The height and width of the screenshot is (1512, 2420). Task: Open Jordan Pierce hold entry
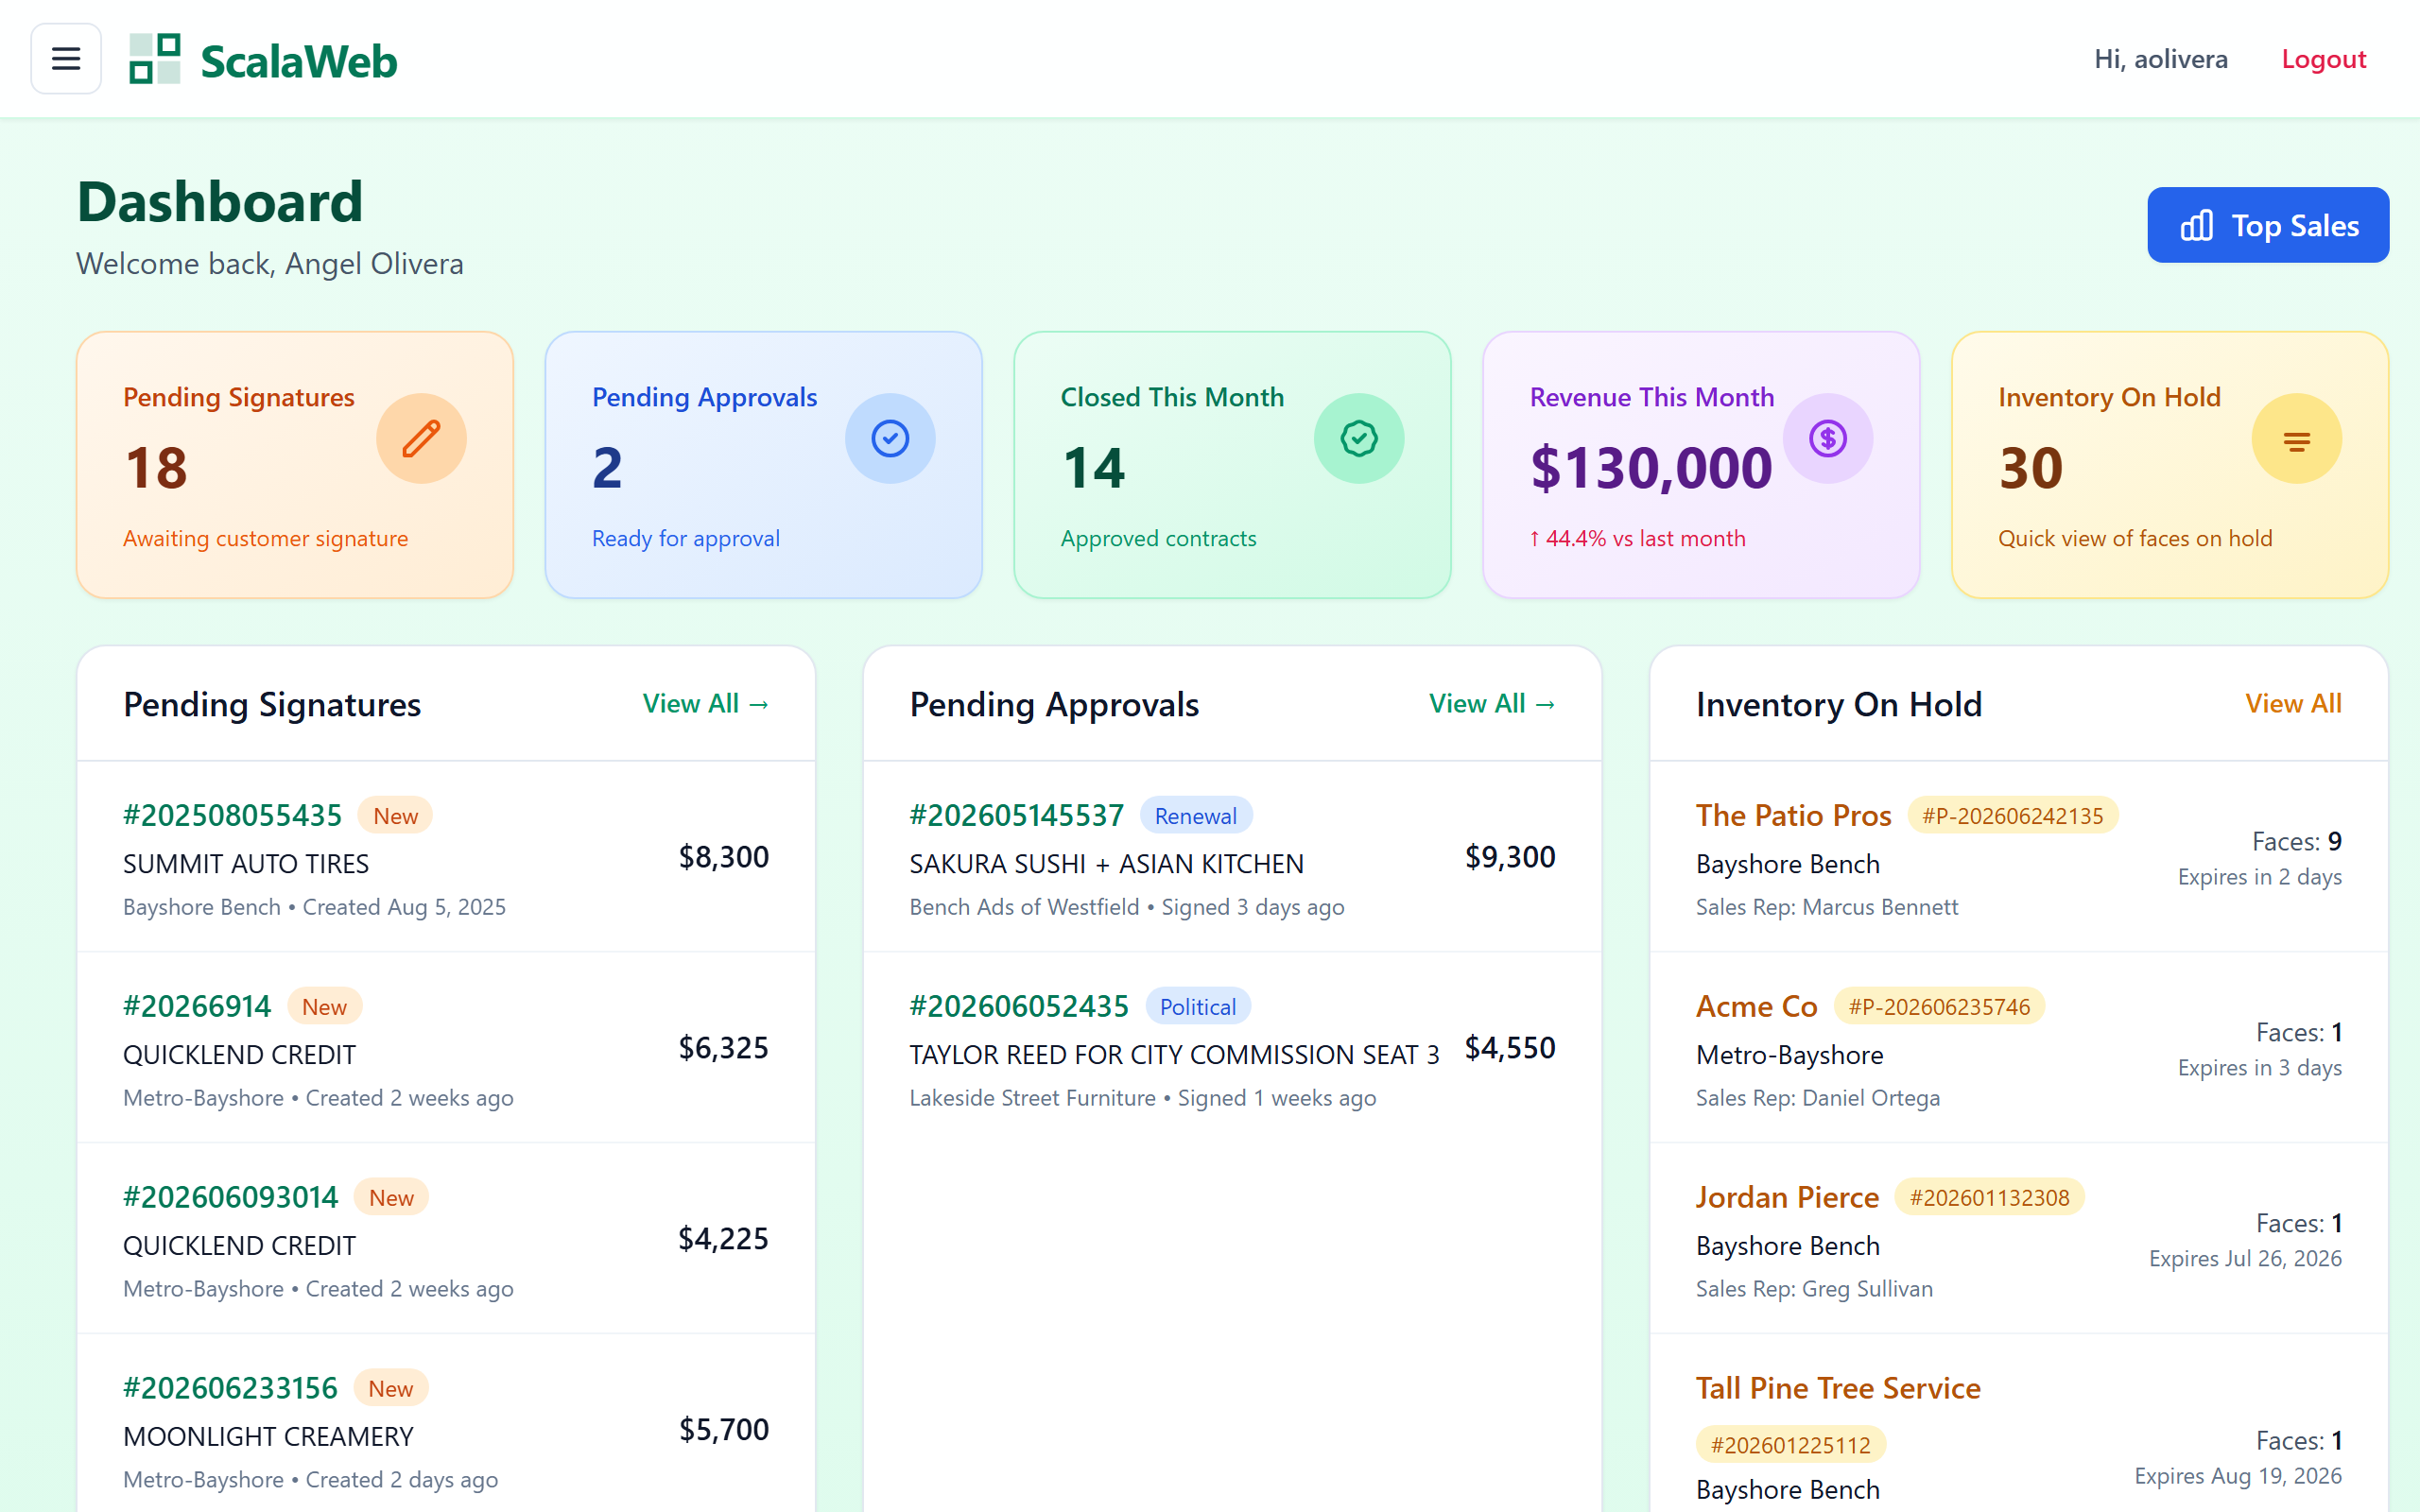coord(1787,1197)
